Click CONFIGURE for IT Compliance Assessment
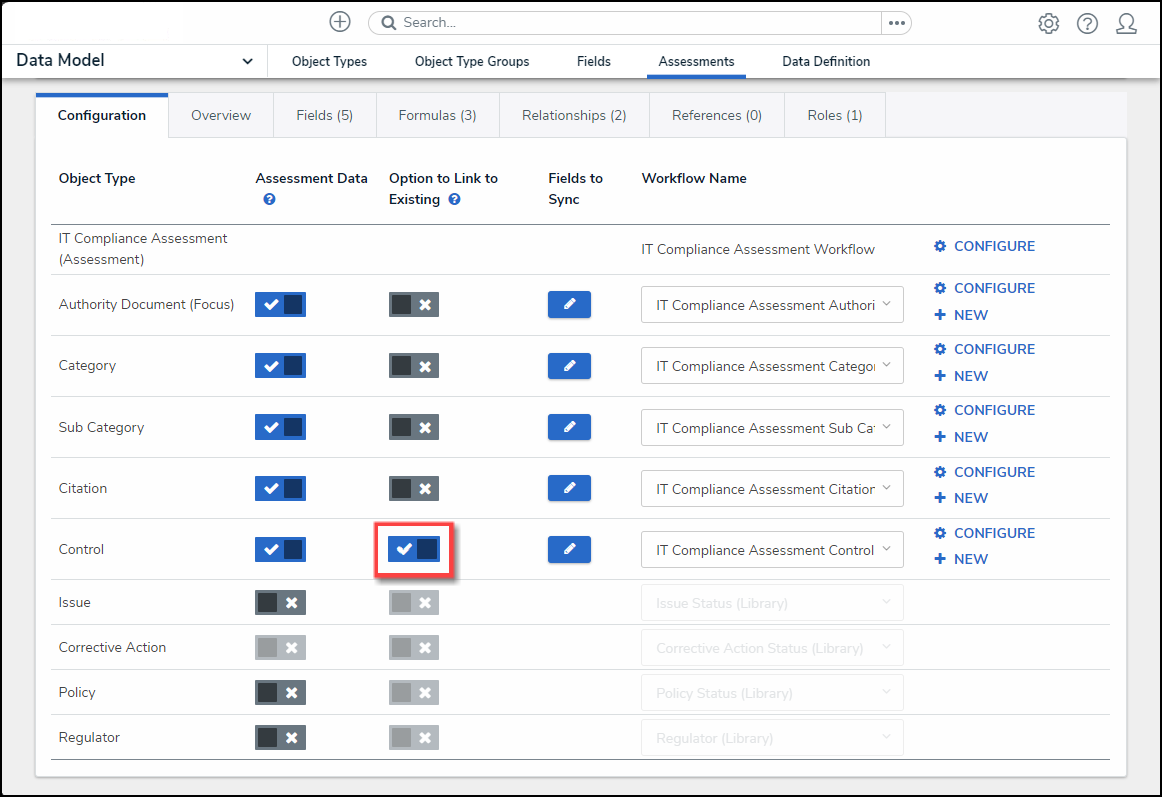1162x797 pixels. (x=984, y=246)
